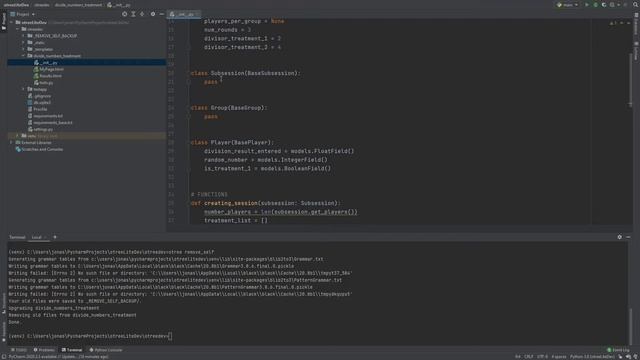Open Project tool window side stripe button
This screenshot has width=640, height=360.
tap(4, 21)
